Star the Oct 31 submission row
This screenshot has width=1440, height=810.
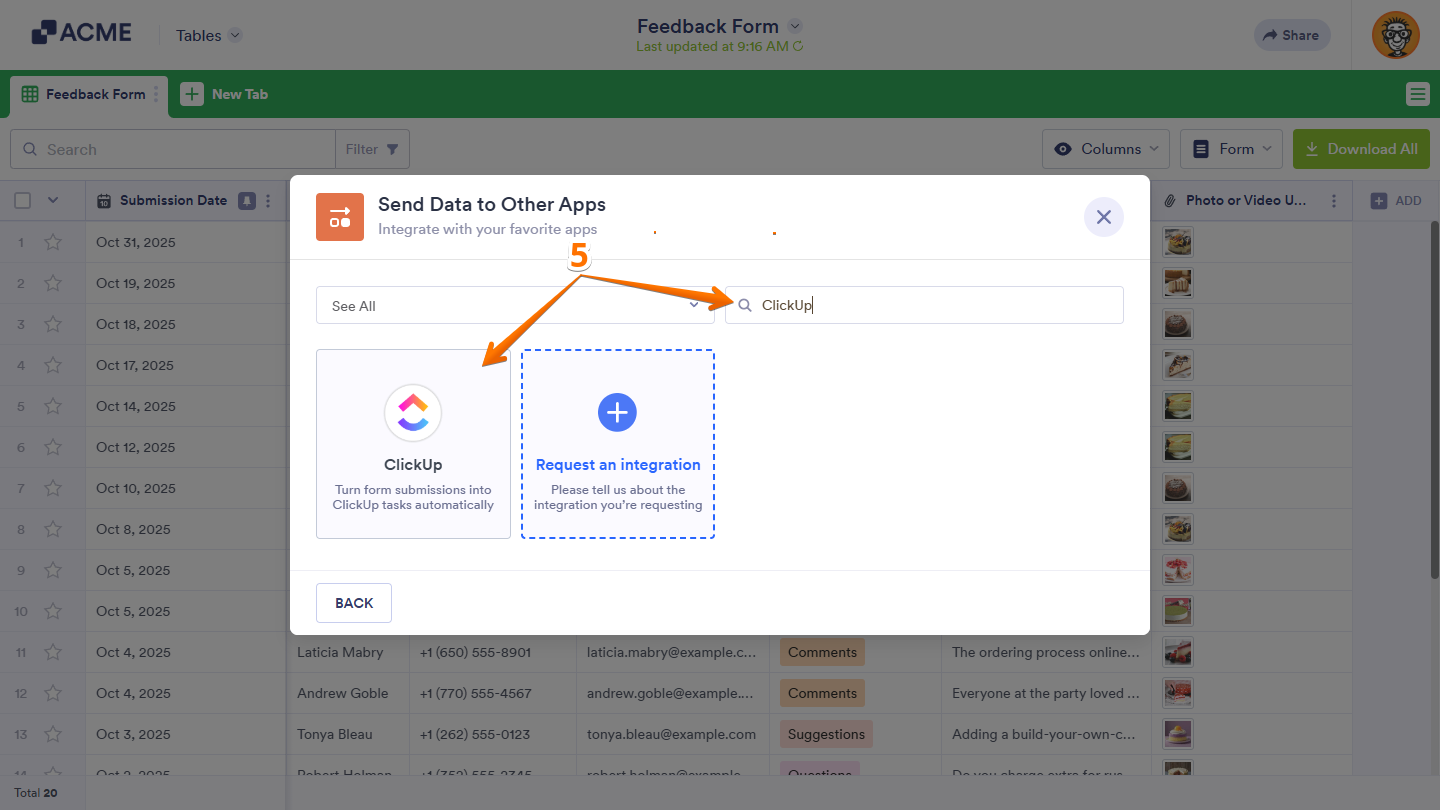(x=53, y=242)
